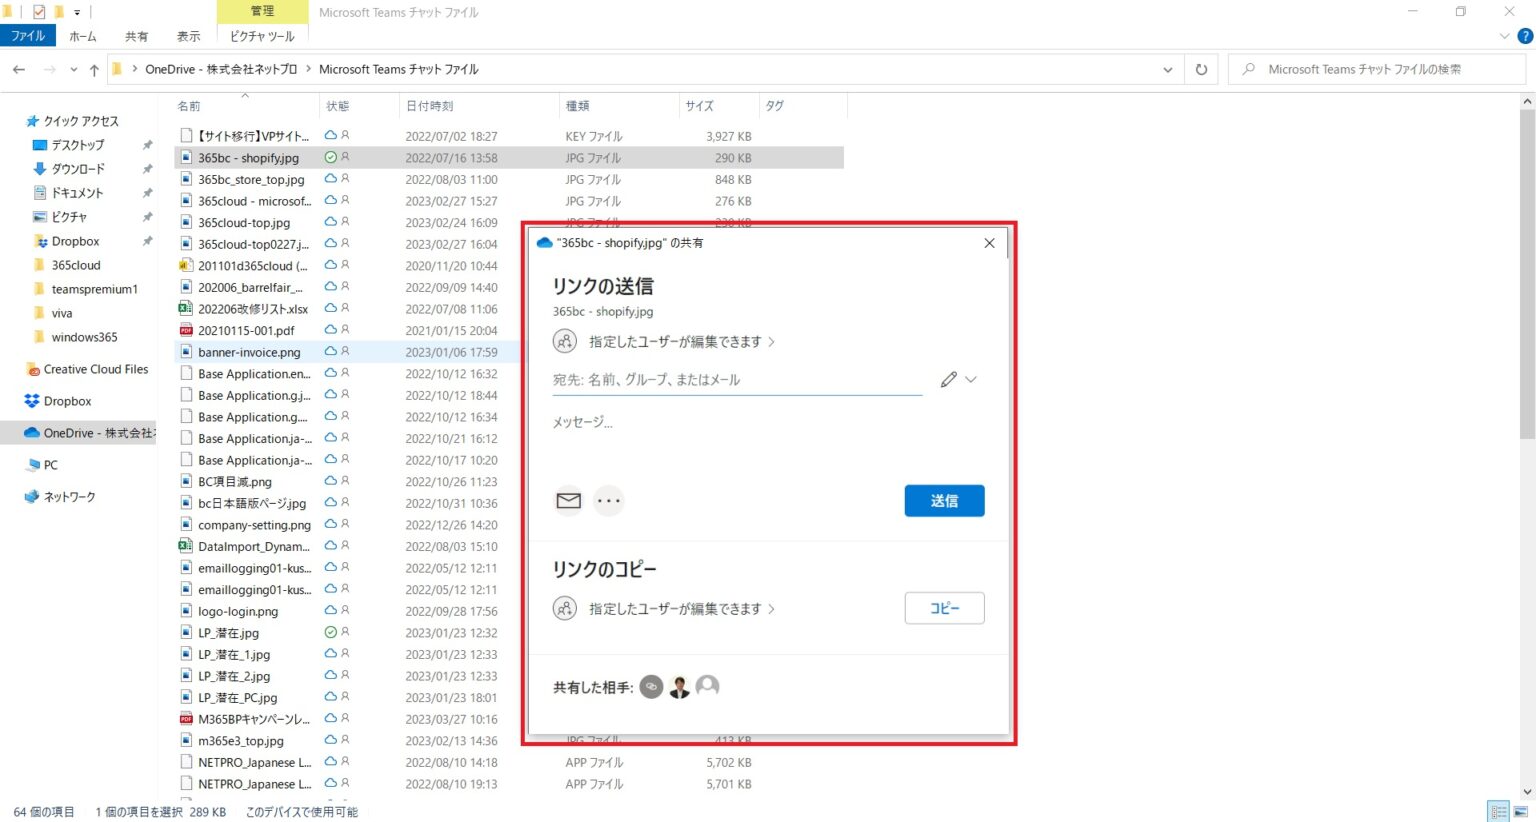Click the checkbox icon on the quick access toolbar
Image resolution: width=1536 pixels, height=822 pixels.
[x=41, y=12]
